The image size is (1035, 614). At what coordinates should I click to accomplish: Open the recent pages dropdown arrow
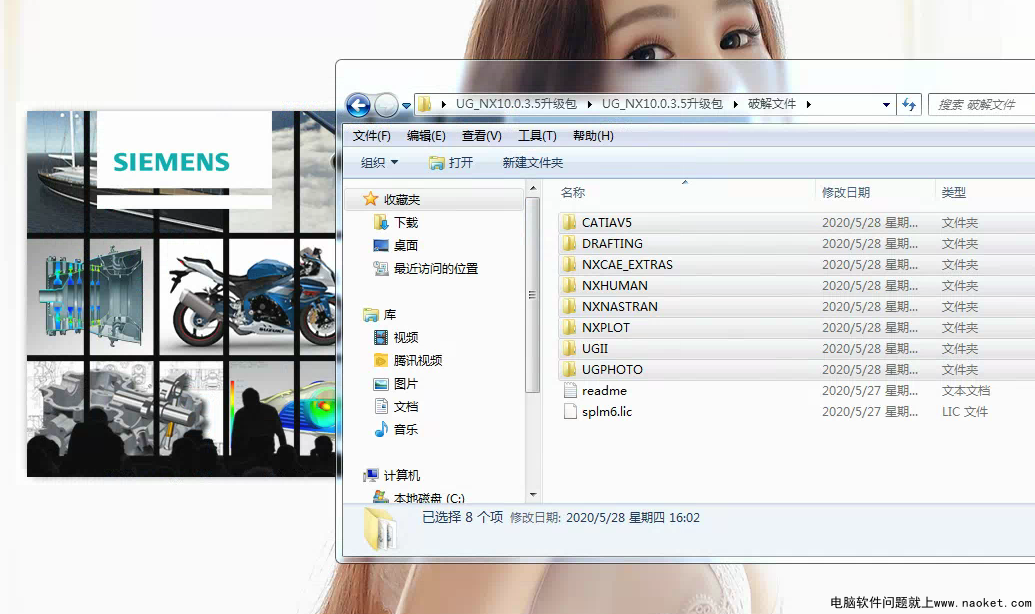[407, 105]
